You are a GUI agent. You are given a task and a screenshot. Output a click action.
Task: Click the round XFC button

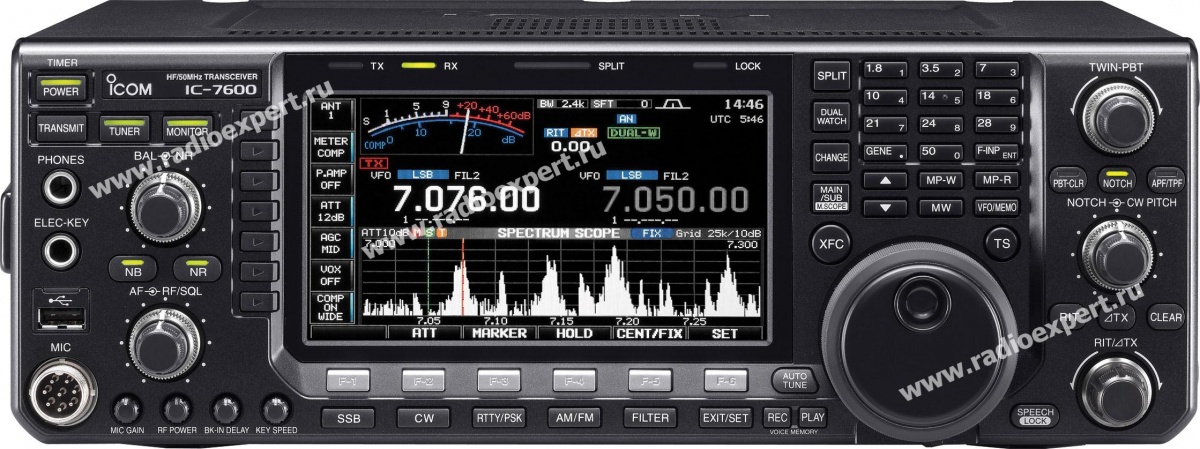coord(832,244)
